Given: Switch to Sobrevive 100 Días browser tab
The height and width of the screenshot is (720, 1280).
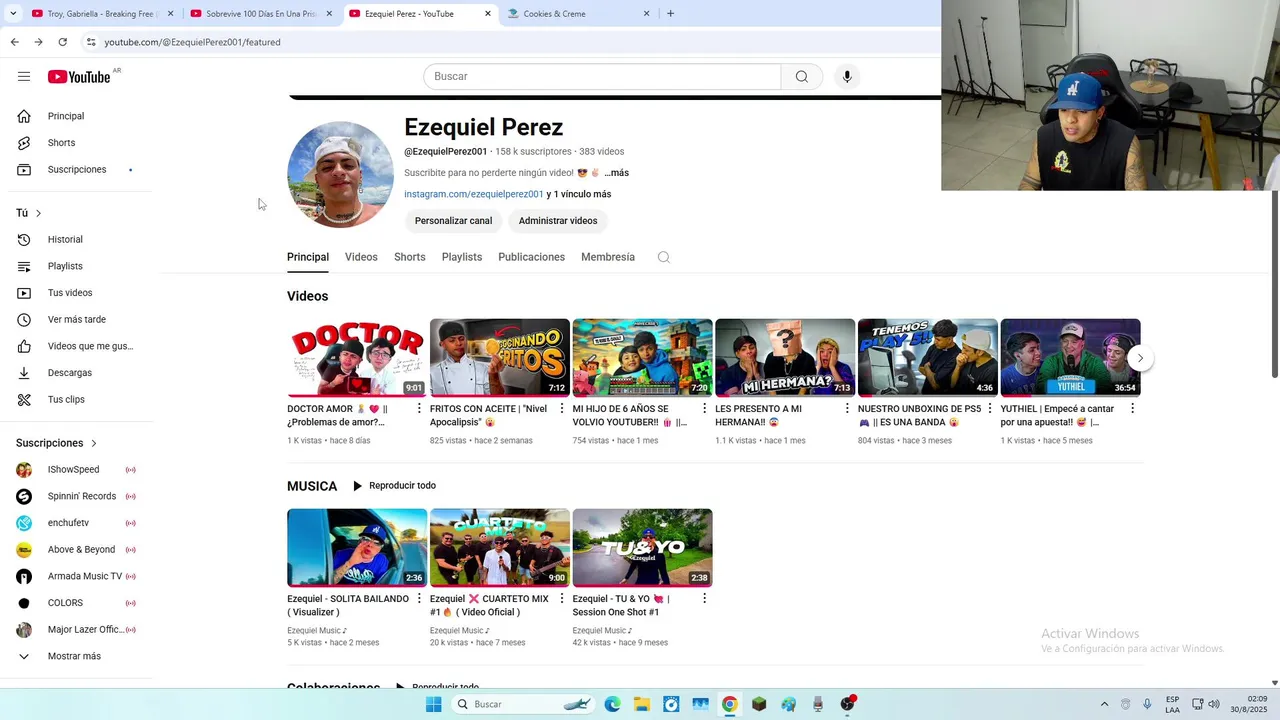Looking at the screenshot, I should click(x=260, y=14).
